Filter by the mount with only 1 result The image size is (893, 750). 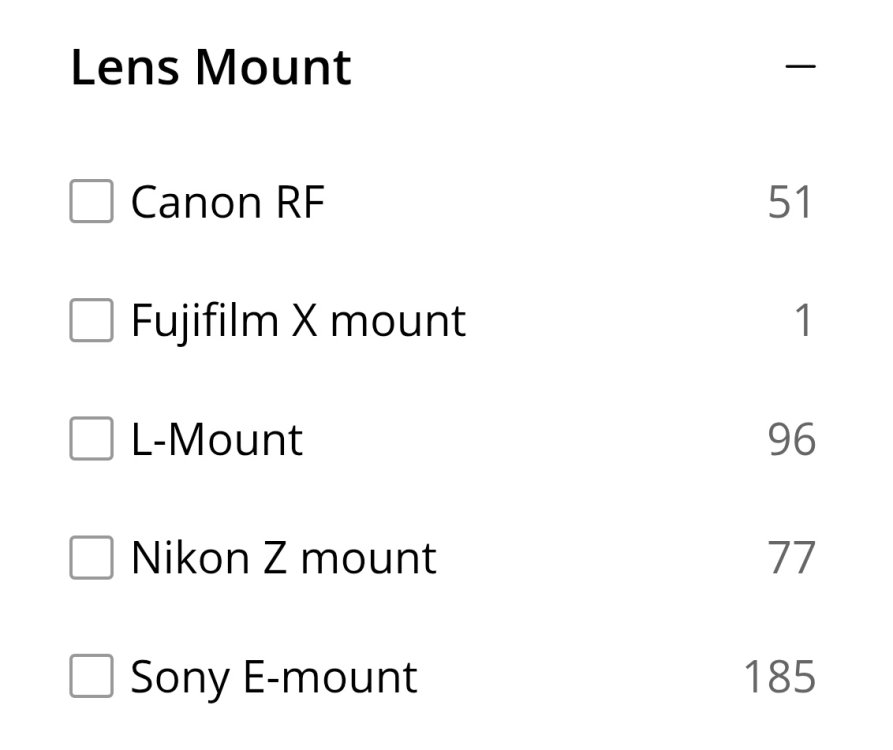point(91,321)
